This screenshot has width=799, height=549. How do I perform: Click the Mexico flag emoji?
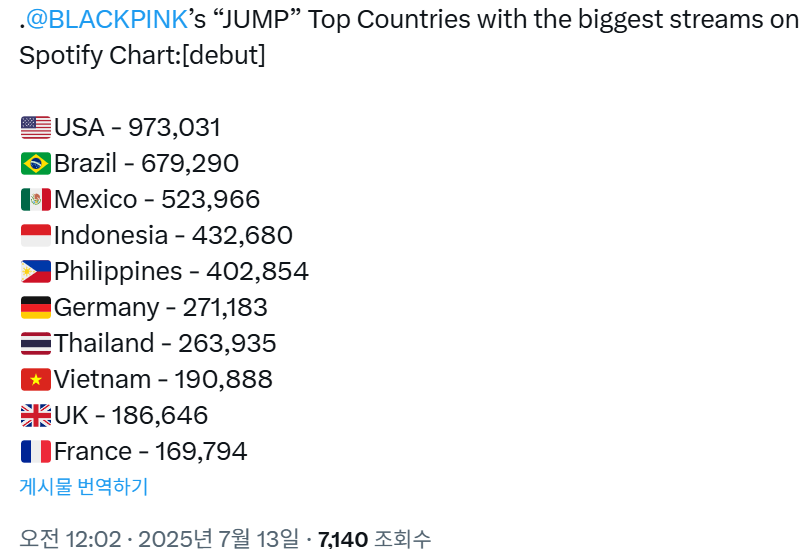(36, 199)
